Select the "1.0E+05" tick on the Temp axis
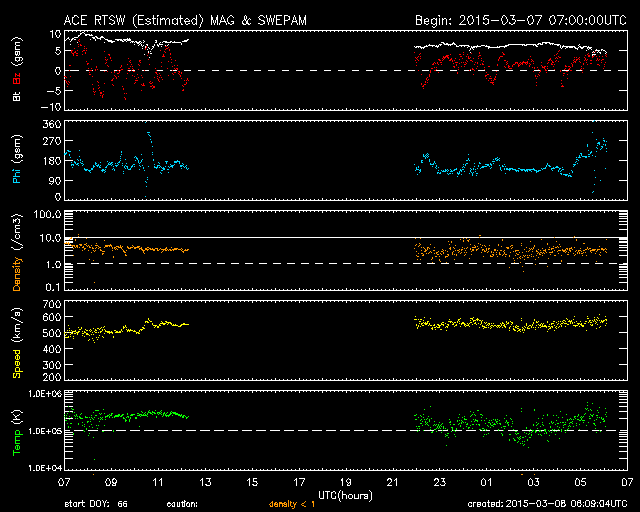 (45, 431)
